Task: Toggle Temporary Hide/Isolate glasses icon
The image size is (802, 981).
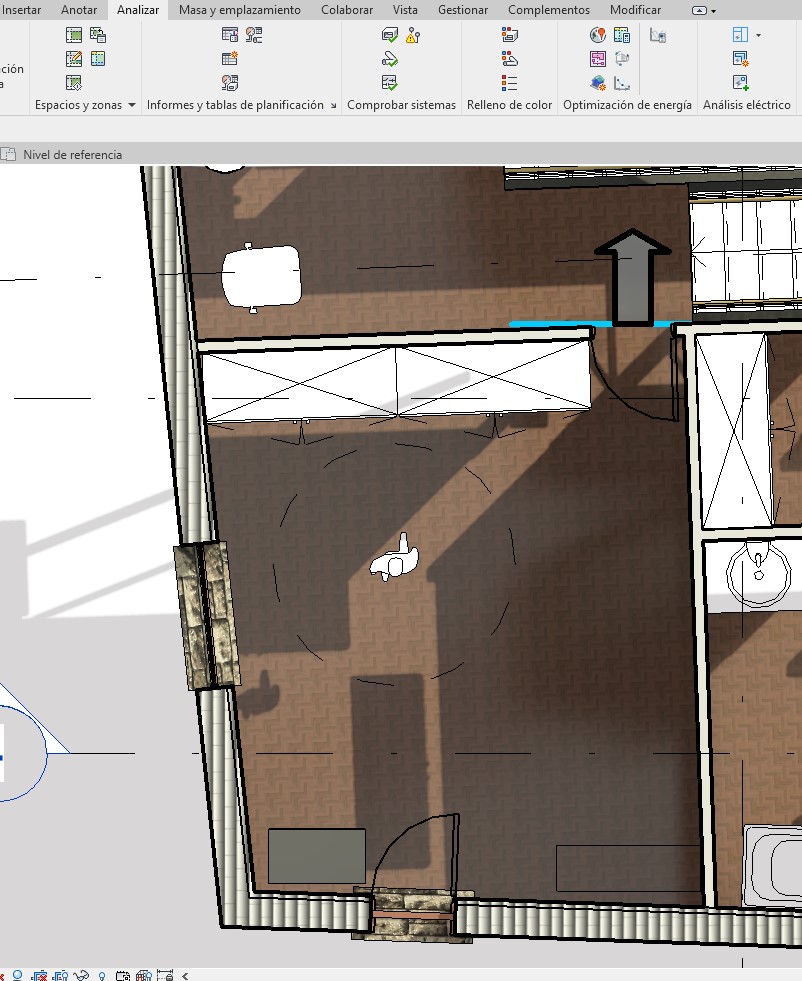Action: (82, 975)
